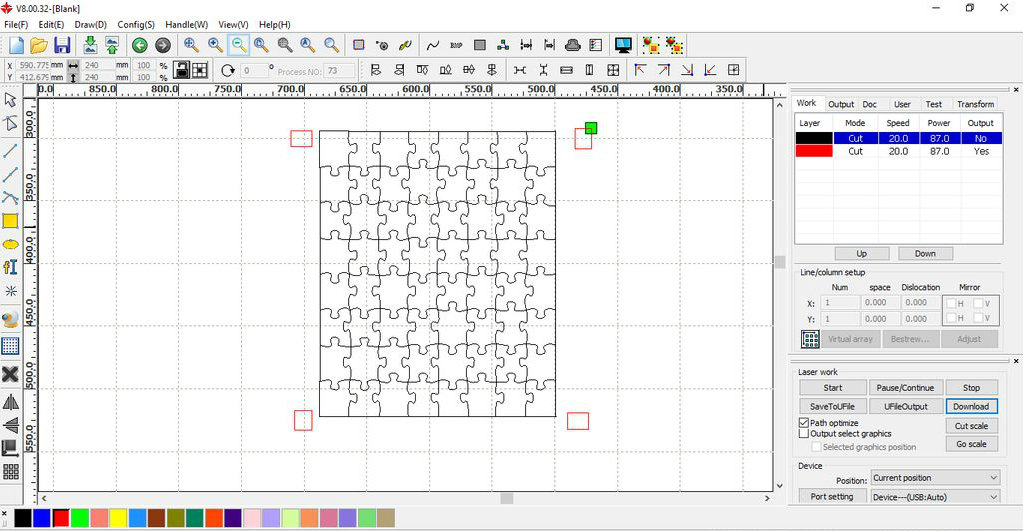Viewport: 1023px width, 531px height.
Task: Click the Port setting button
Action: (x=832, y=497)
